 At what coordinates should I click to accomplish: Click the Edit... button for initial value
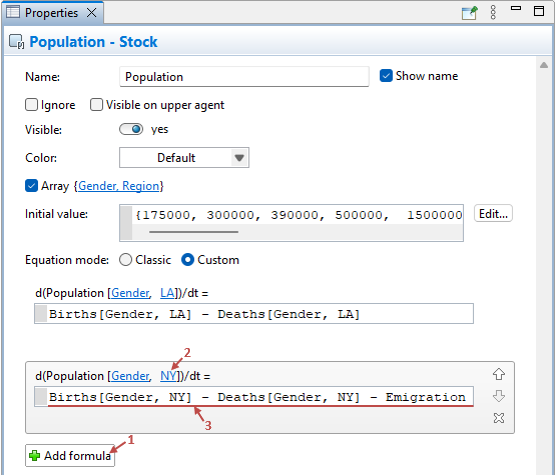point(493,213)
